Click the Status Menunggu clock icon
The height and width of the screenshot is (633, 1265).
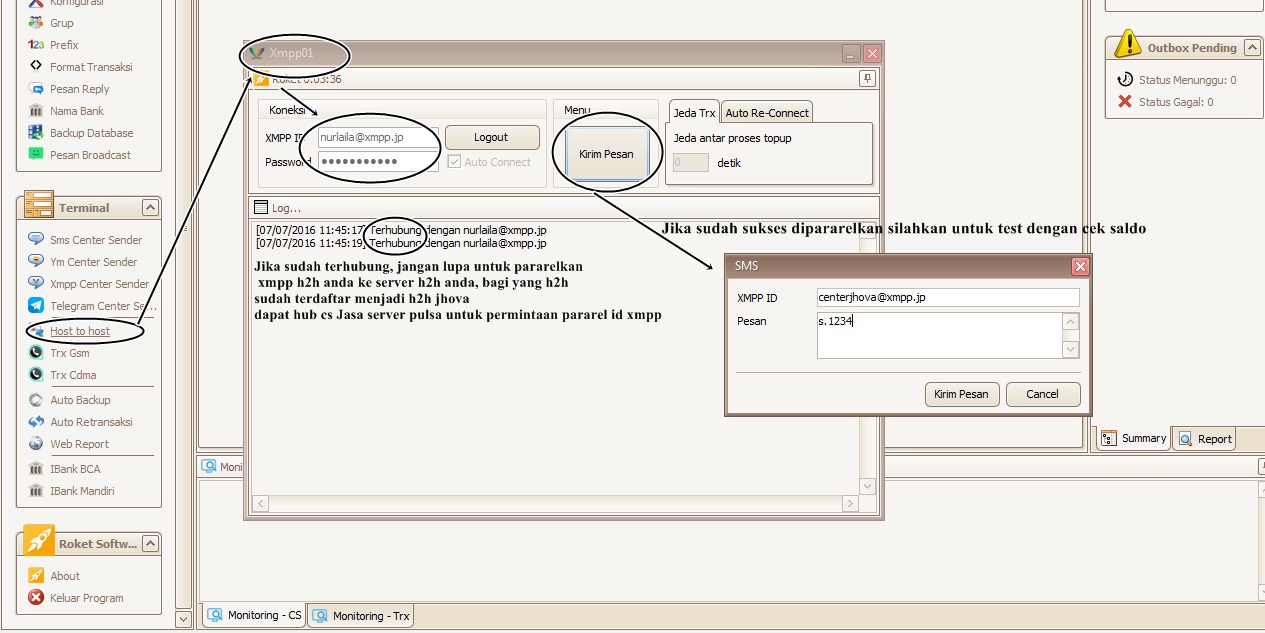[x=1125, y=80]
